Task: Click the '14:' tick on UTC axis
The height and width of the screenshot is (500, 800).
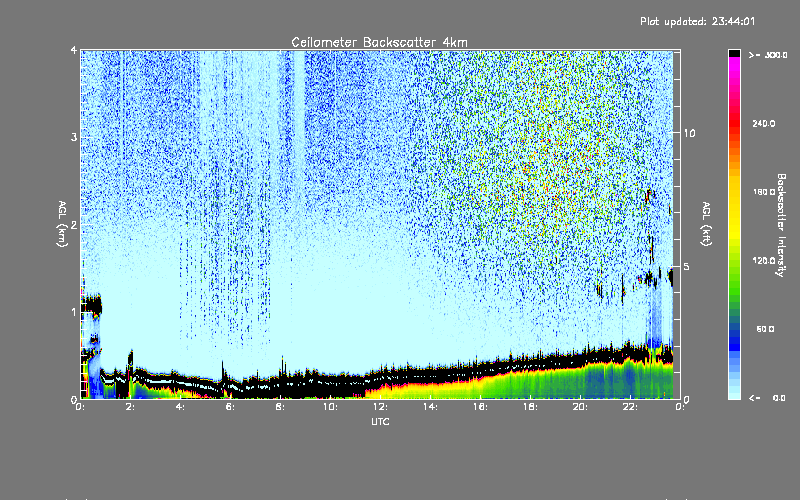Action: (x=430, y=407)
